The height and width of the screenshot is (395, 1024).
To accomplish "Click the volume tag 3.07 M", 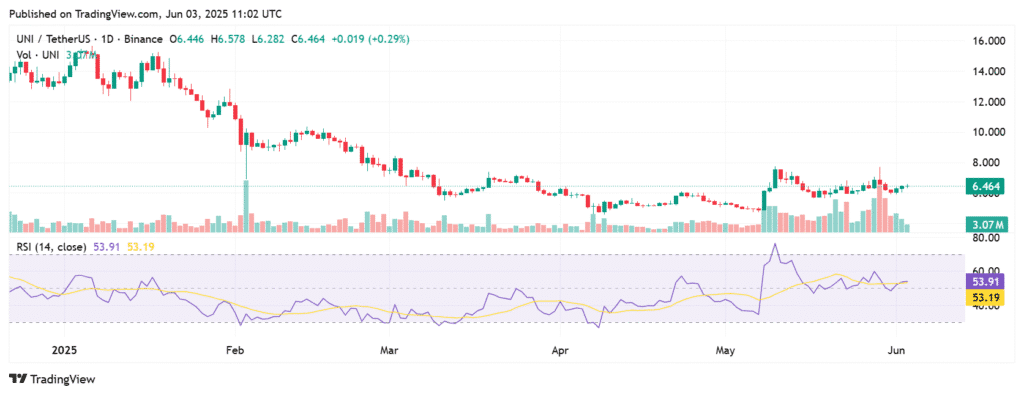I will tap(987, 225).
